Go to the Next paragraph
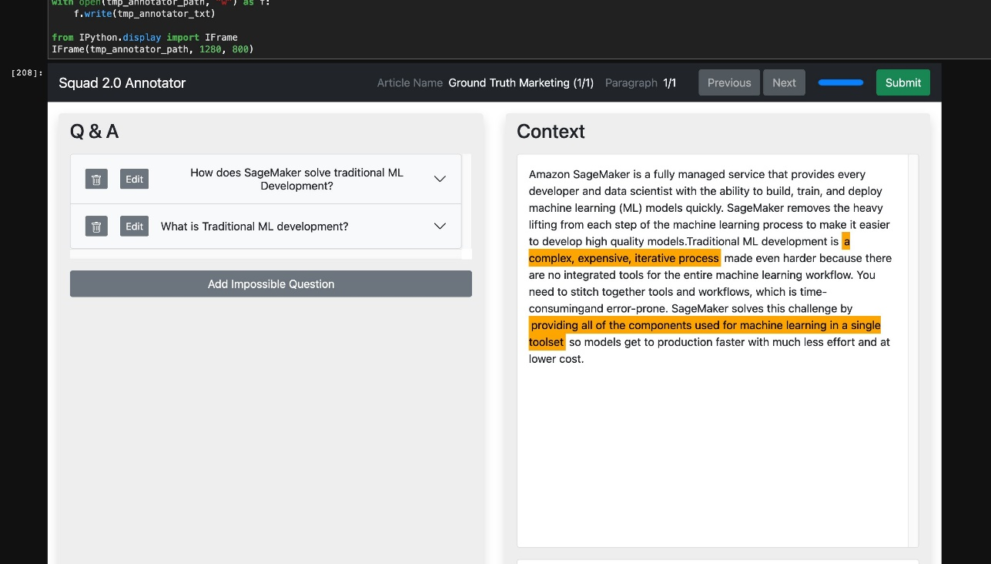Viewport: 991px width, 564px height. [784, 83]
